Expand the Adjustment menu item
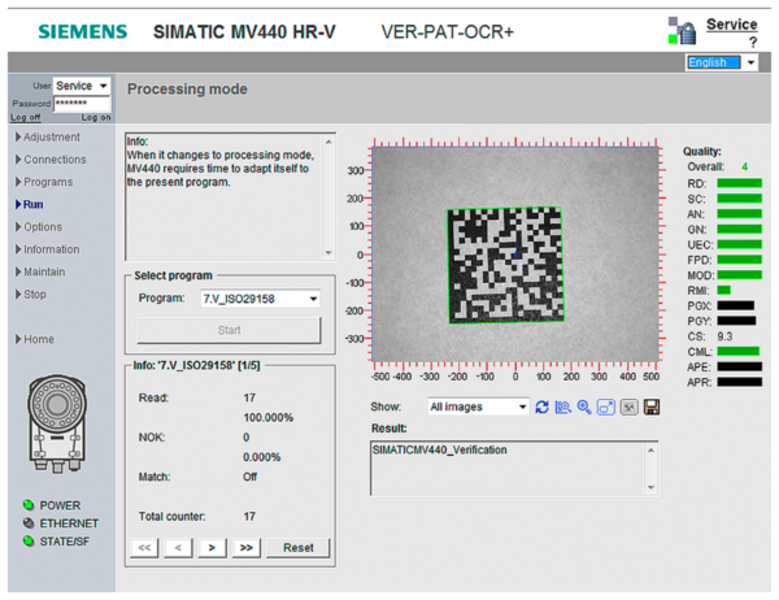This screenshot has height=600, width=779. 48,137
